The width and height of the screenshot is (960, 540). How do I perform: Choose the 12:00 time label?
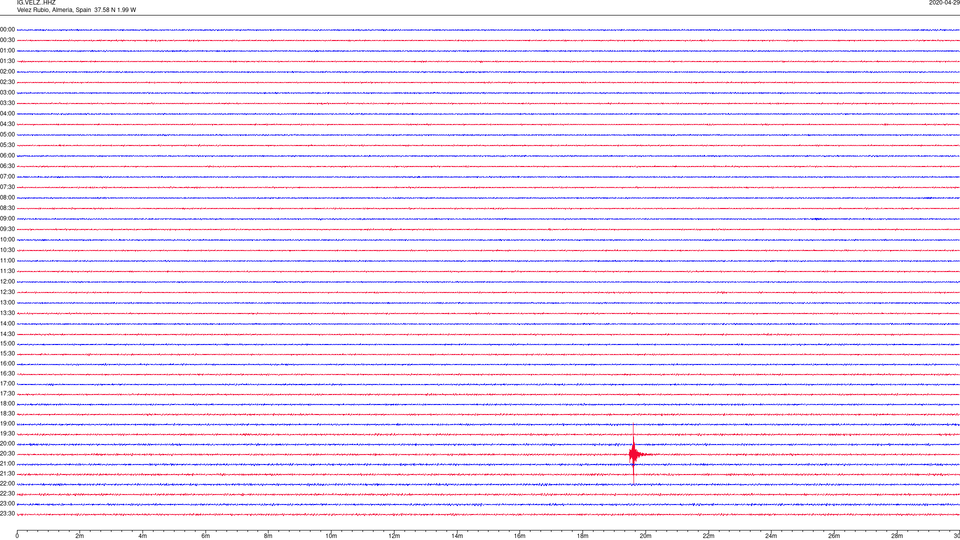[x=7, y=282]
